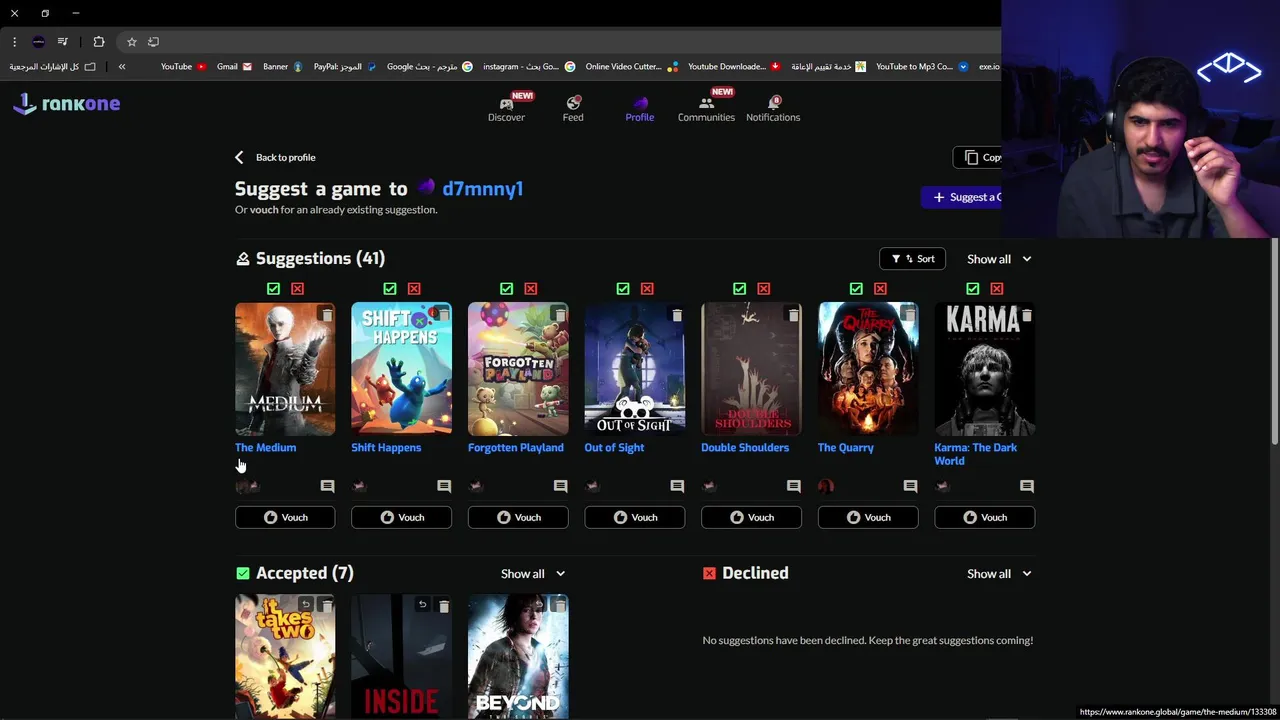Click undo arrow on INSIDE accepted card
Image resolution: width=1280 pixels, height=720 pixels.
[x=422, y=605]
